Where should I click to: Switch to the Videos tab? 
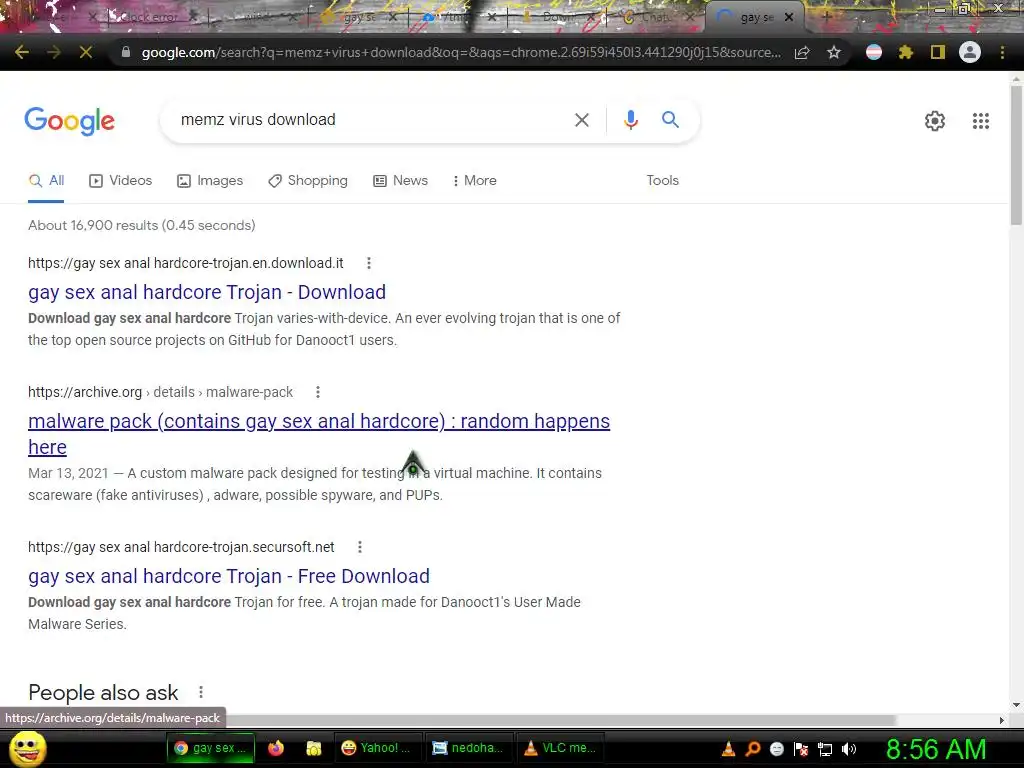[x=121, y=181]
